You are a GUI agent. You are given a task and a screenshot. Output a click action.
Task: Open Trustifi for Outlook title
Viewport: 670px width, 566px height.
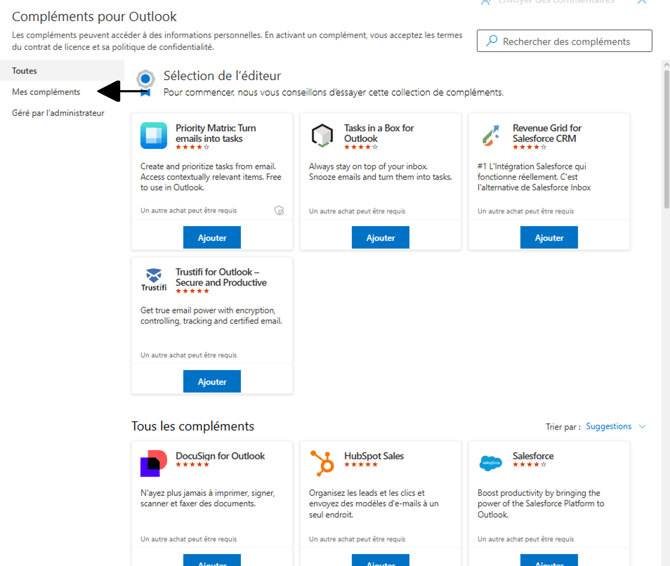(221, 277)
